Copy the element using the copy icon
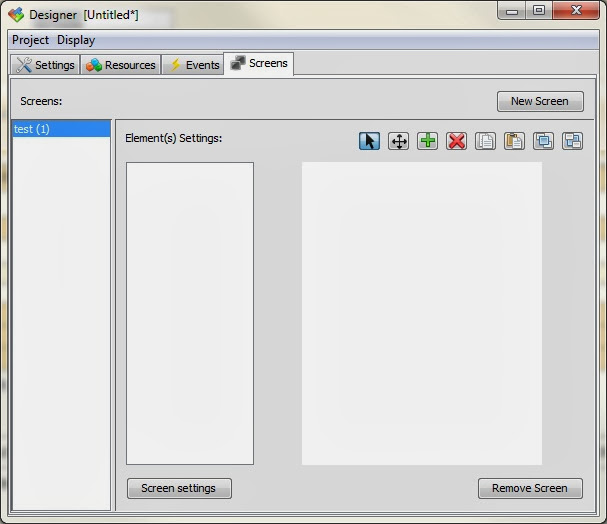The image size is (607, 524). click(485, 141)
